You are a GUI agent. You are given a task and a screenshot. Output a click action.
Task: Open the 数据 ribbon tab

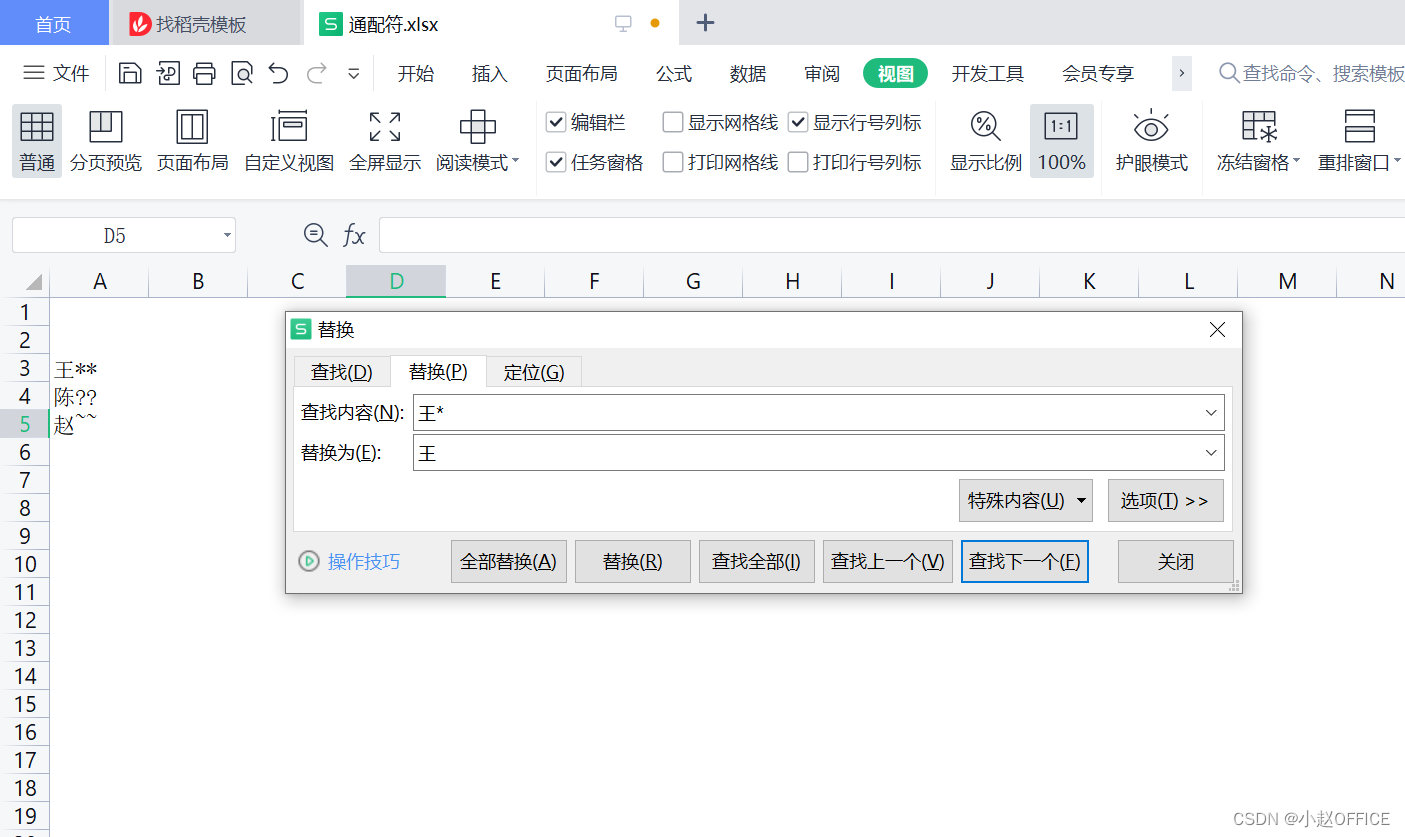748,73
